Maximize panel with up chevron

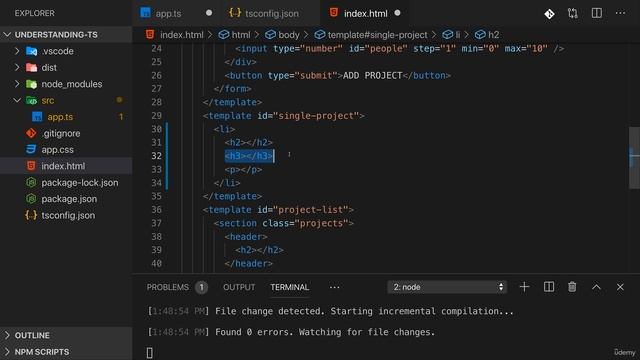tap(596, 287)
